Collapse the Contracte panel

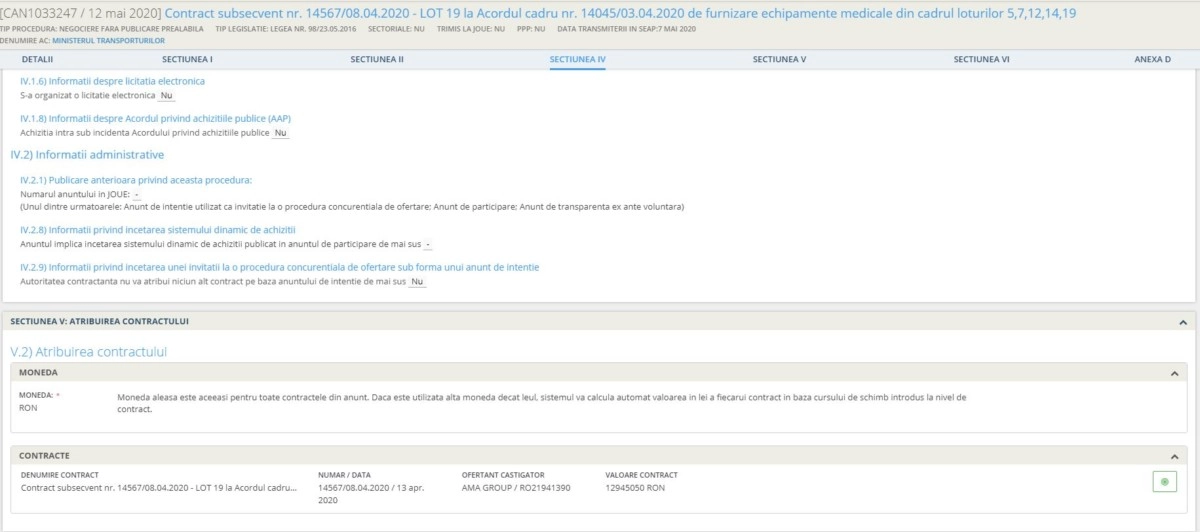[x=1174, y=455]
